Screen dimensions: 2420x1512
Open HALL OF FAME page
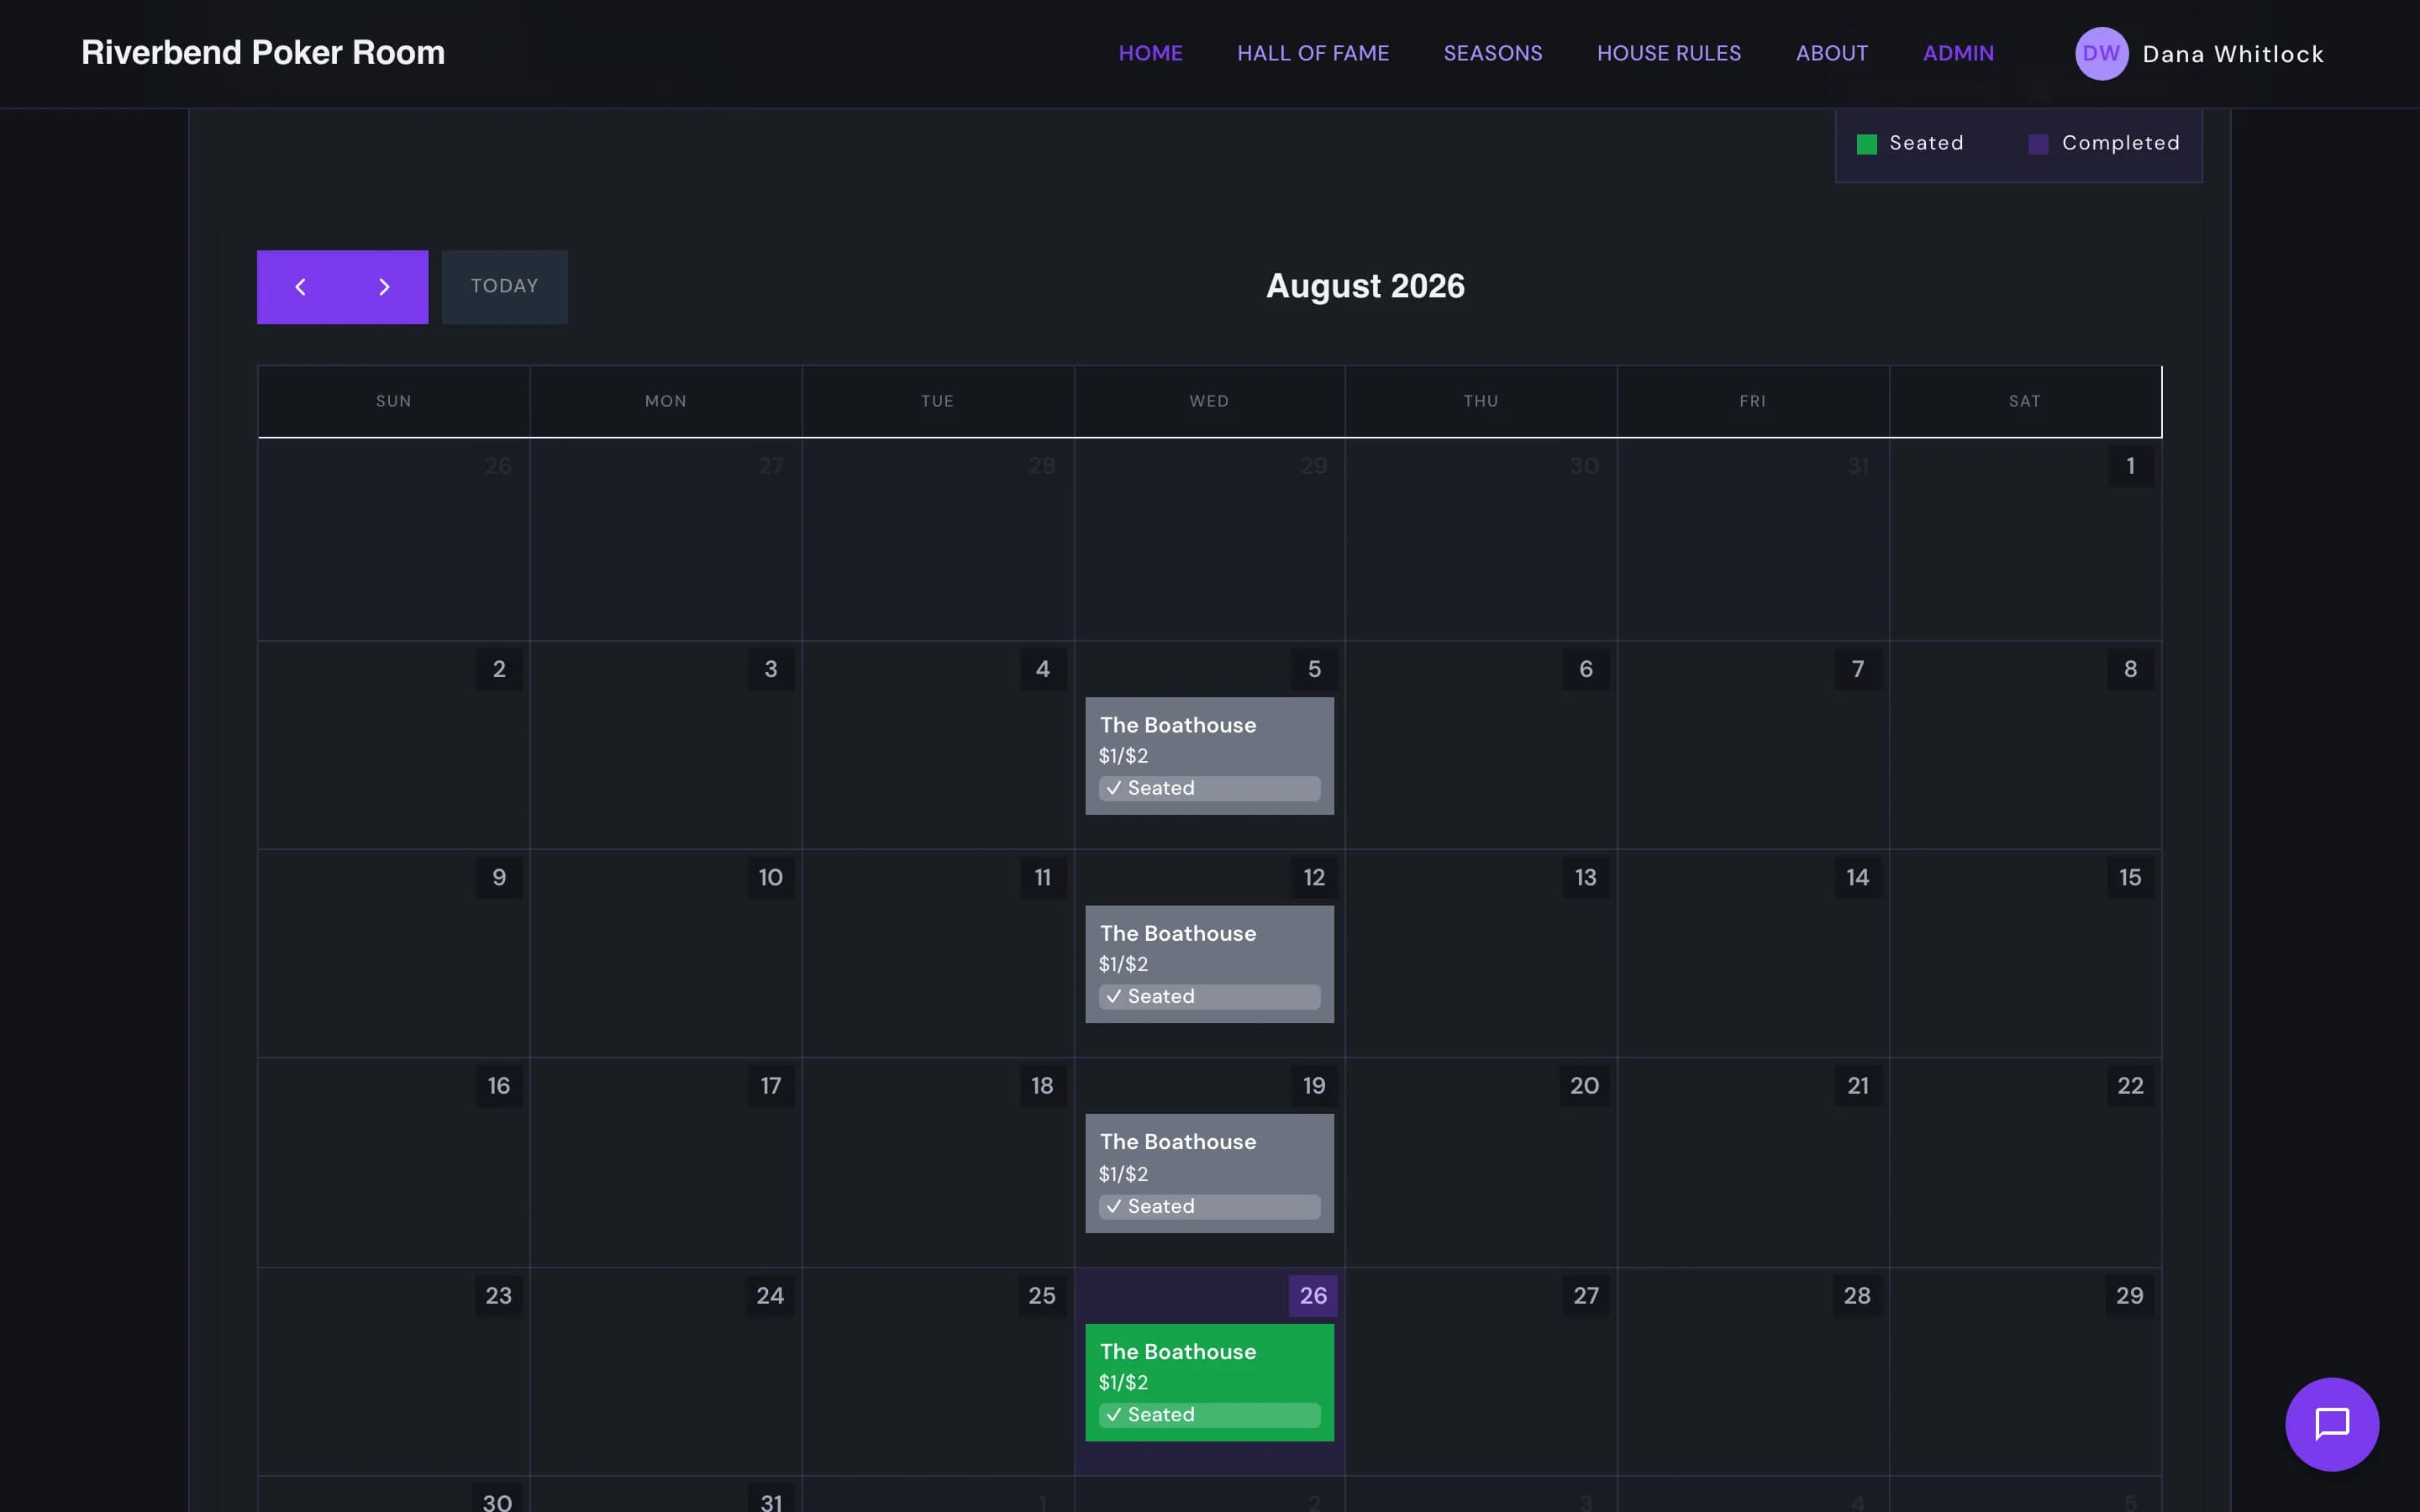pos(1313,54)
